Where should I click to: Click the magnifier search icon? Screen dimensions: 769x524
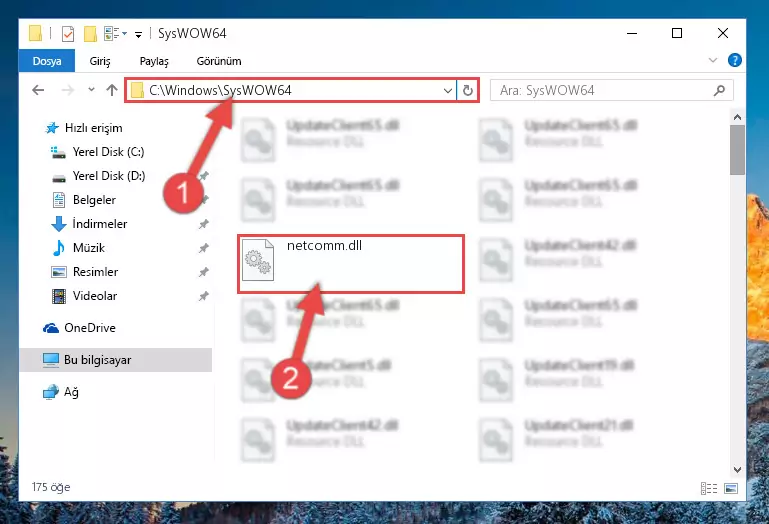719,90
